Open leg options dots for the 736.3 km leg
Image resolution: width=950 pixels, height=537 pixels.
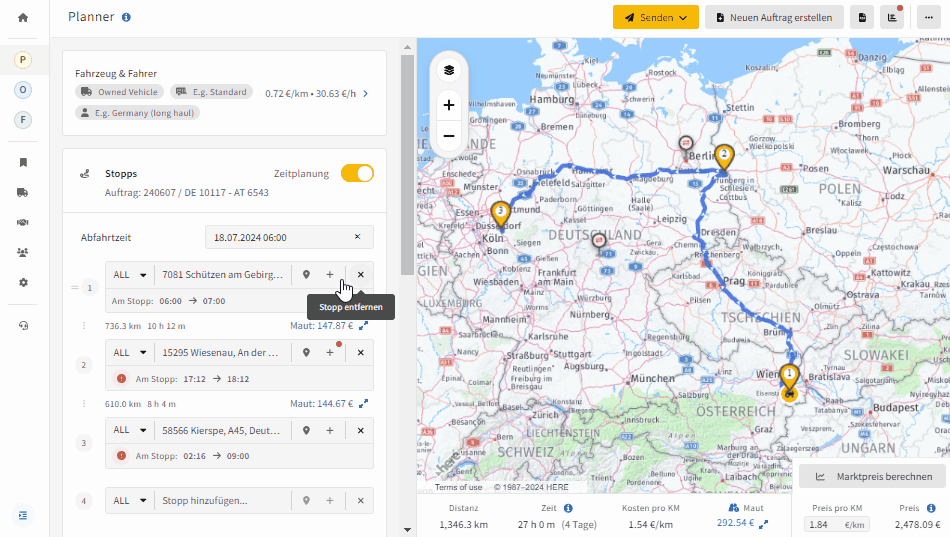click(x=84, y=325)
